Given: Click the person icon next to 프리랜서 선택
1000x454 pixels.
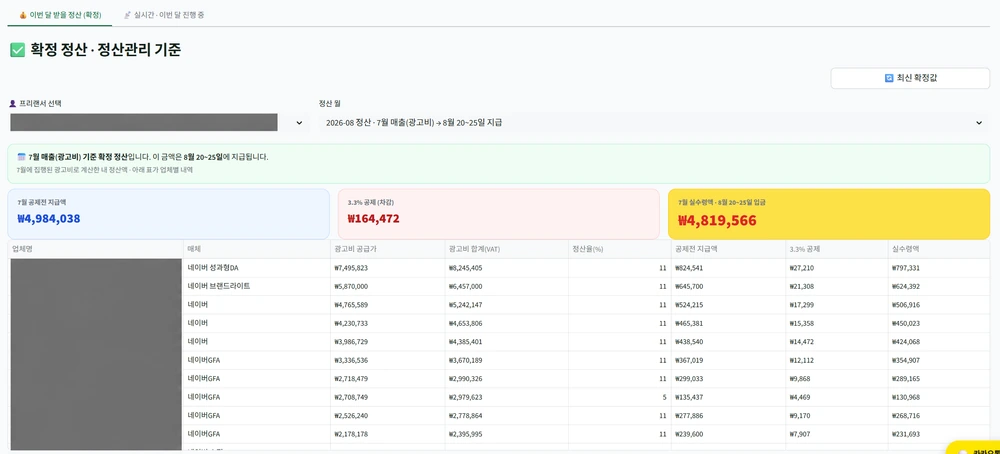Looking at the screenshot, I should click(13, 103).
